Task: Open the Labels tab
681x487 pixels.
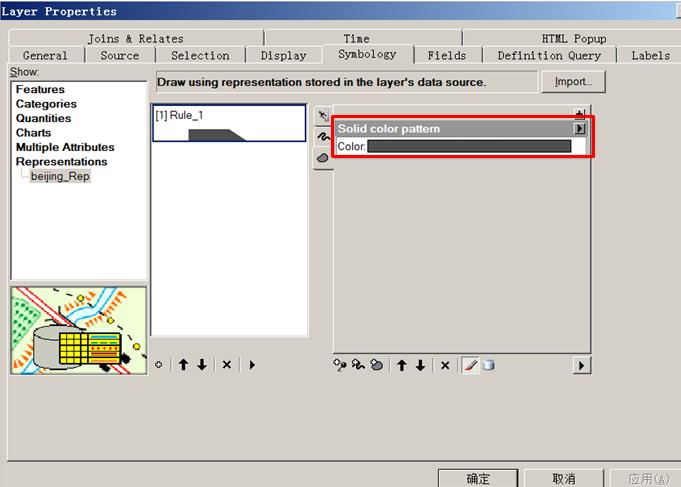Action: [x=650, y=55]
